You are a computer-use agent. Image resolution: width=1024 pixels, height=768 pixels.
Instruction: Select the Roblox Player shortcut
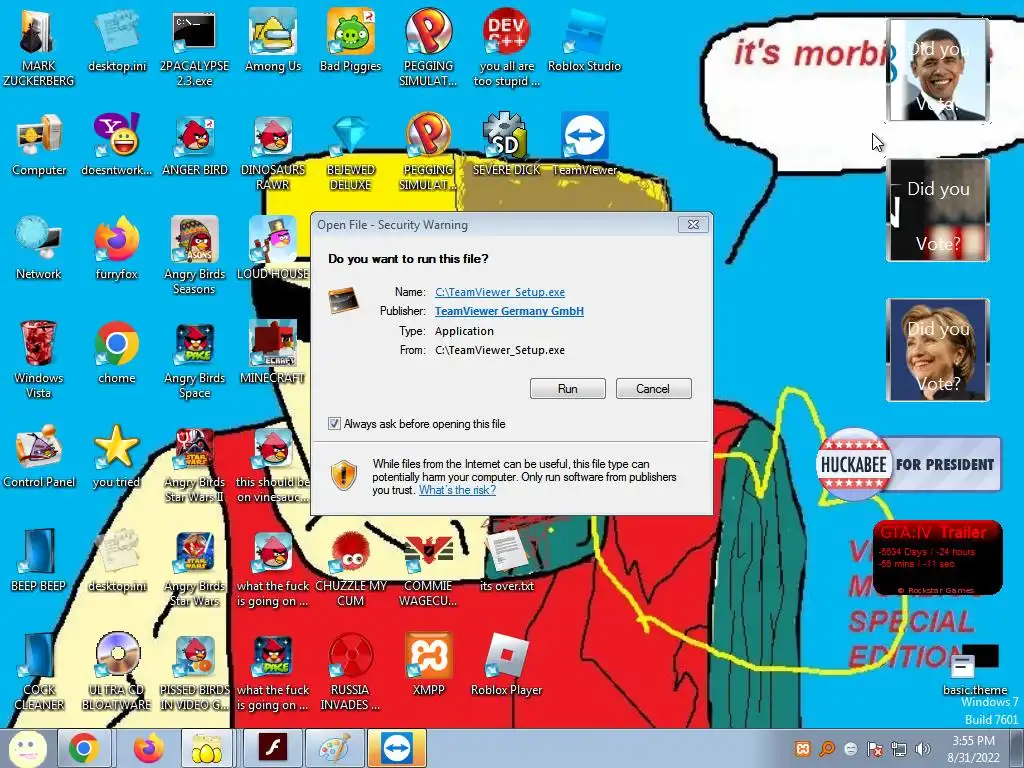[x=507, y=665]
